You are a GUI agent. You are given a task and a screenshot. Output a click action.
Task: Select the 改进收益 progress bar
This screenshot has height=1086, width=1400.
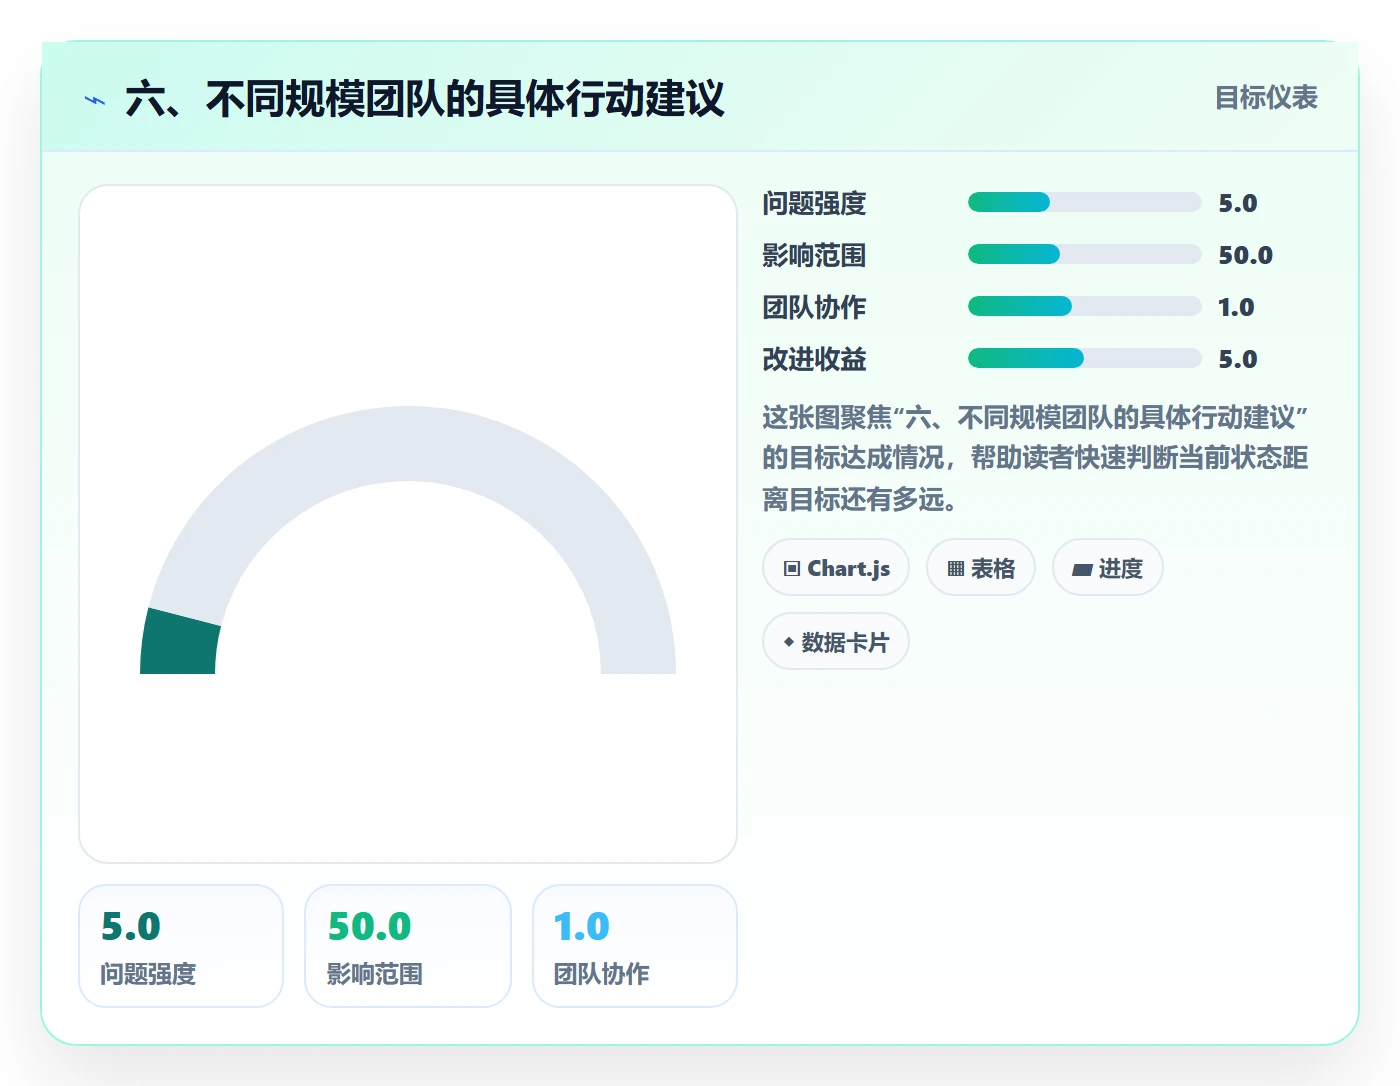coord(1084,359)
